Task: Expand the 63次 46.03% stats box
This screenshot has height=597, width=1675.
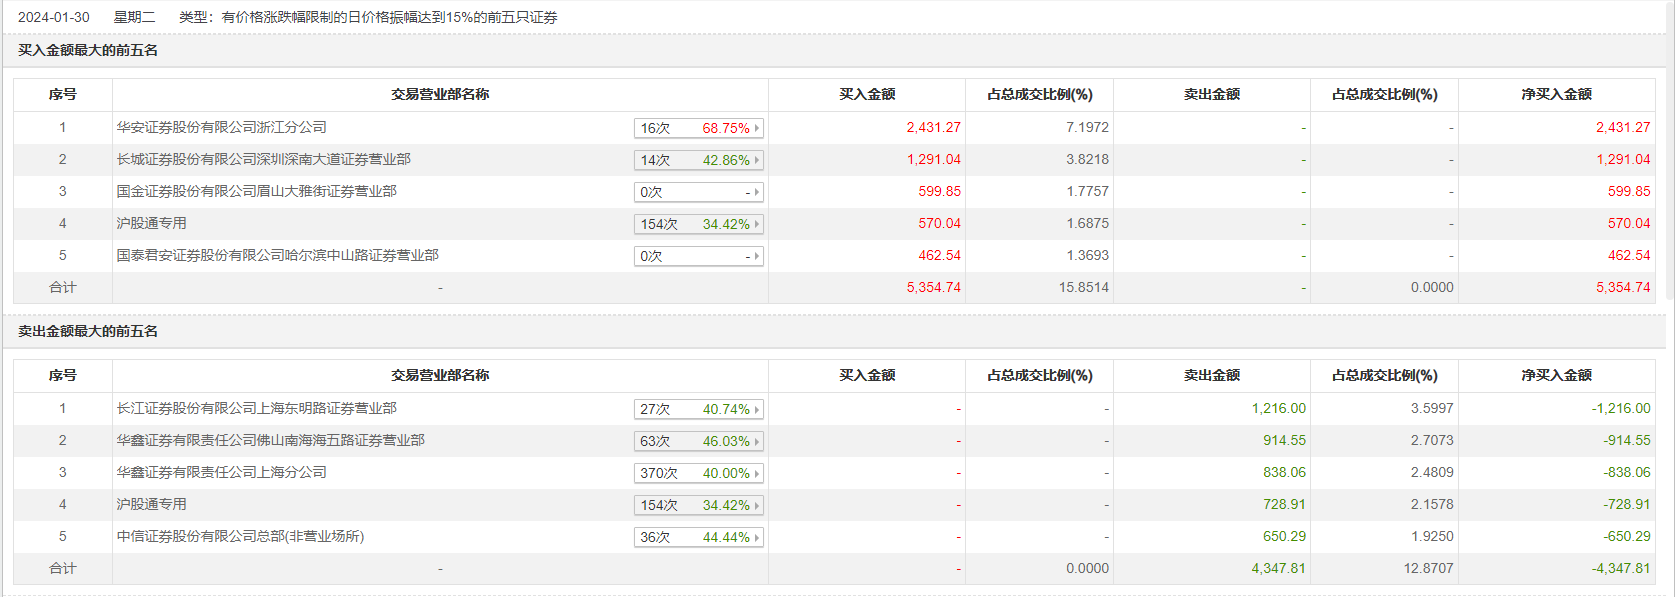Action: [698, 441]
